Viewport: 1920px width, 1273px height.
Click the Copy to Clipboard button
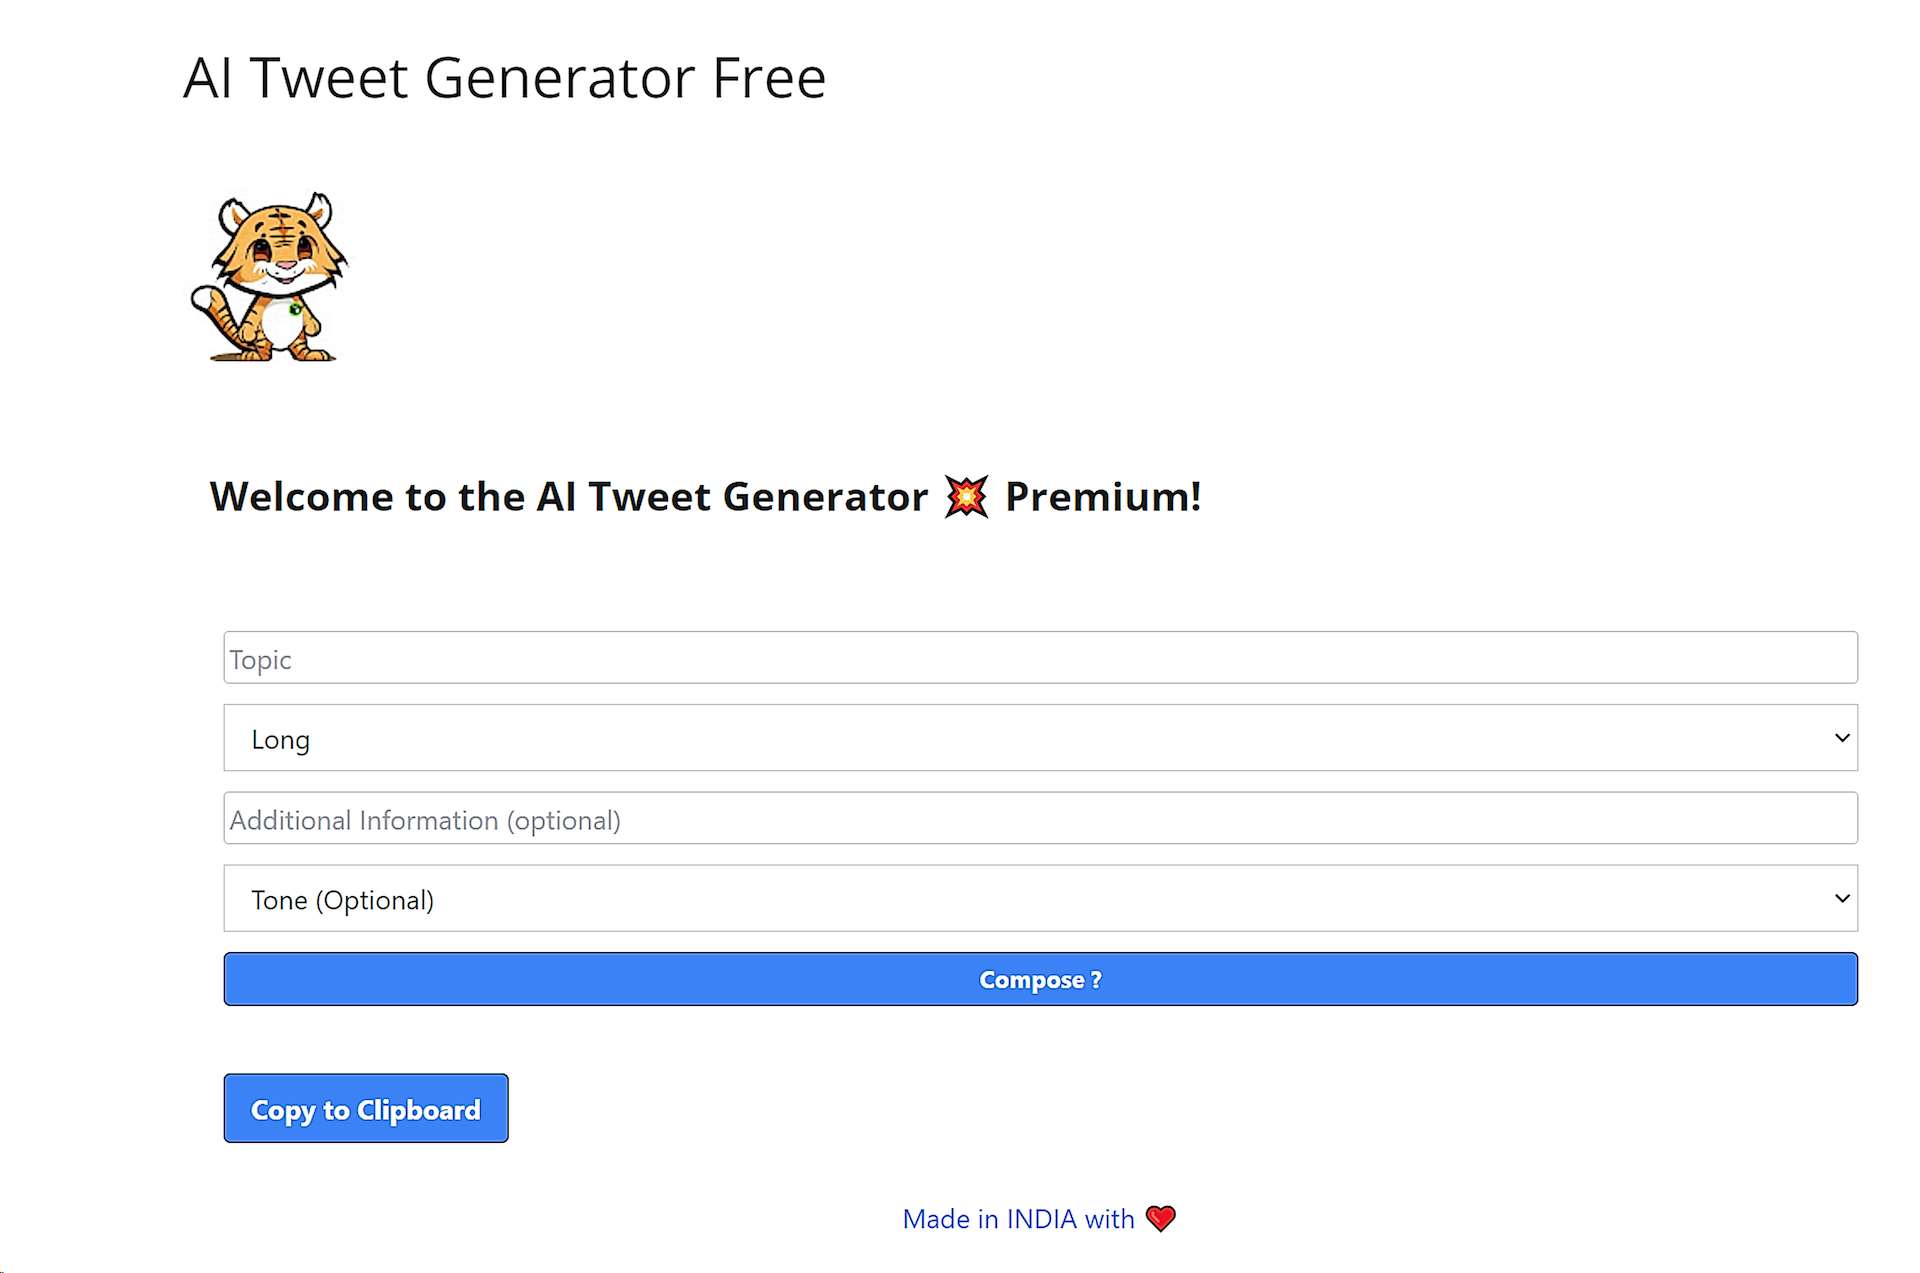point(366,1108)
